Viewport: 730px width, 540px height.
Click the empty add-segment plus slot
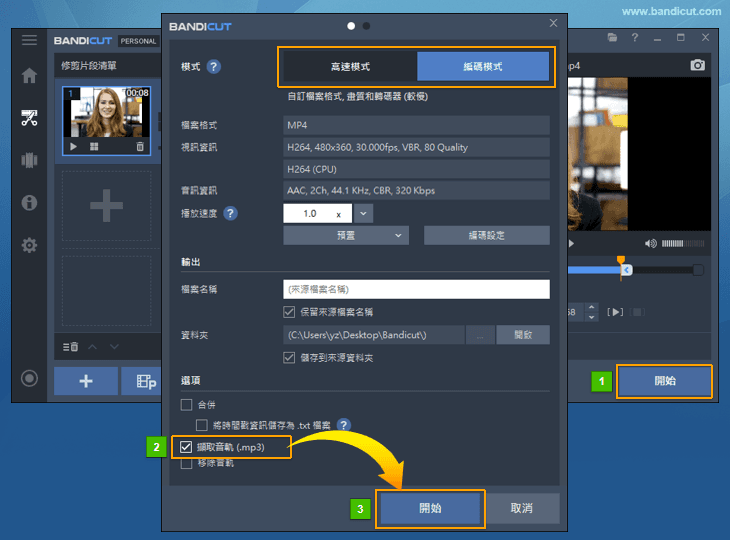coord(107,205)
